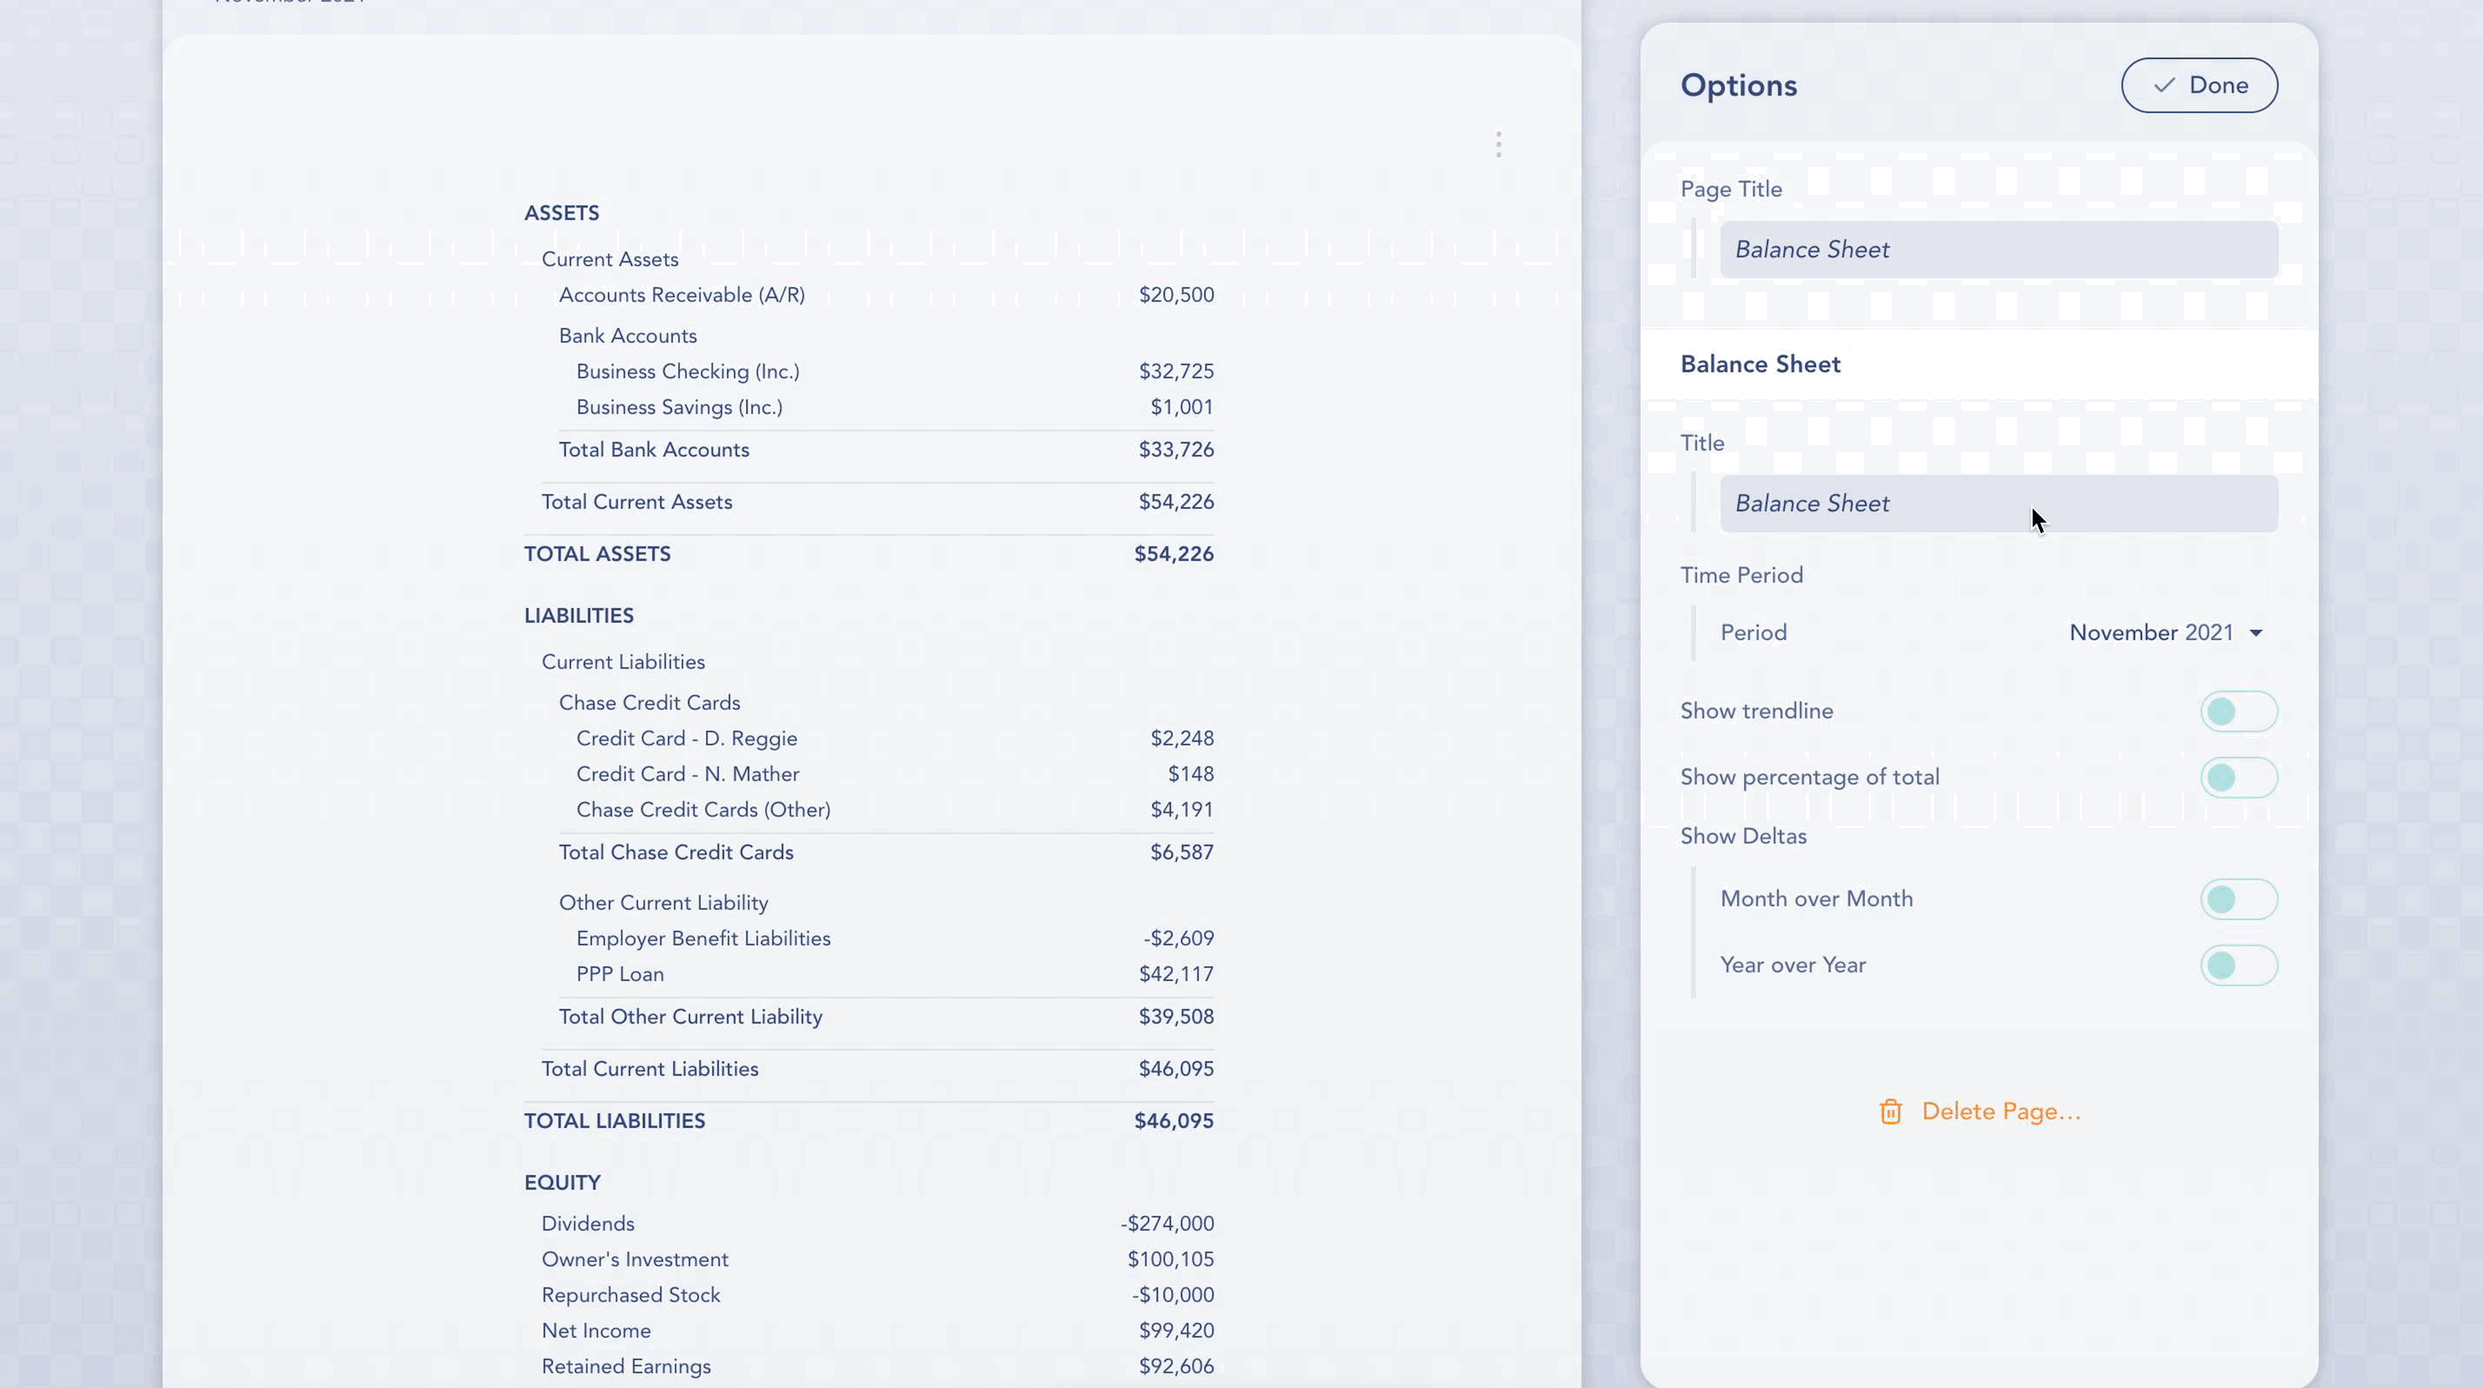2483x1388 pixels.
Task: Toggle Month over Month deltas off
Action: tap(2238, 898)
